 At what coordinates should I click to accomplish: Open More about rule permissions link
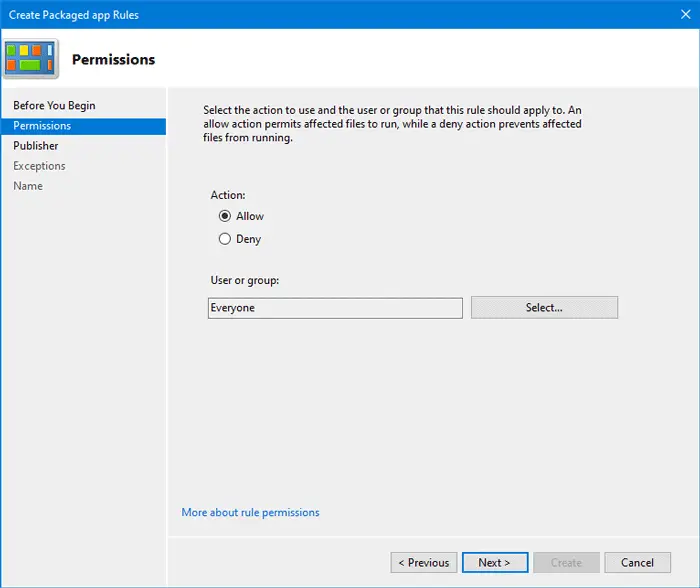pos(250,513)
